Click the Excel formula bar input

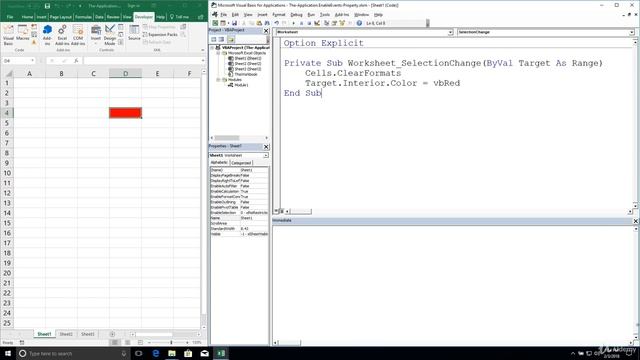142,61
